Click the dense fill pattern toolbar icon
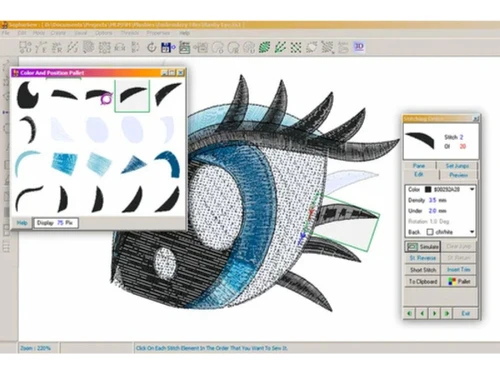500x375 pixels. pos(88,47)
